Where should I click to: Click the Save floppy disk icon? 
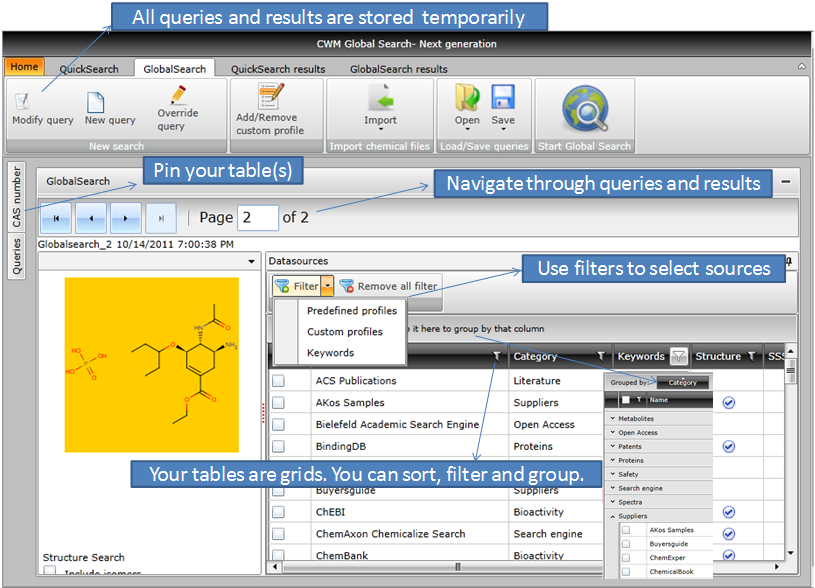(x=503, y=98)
